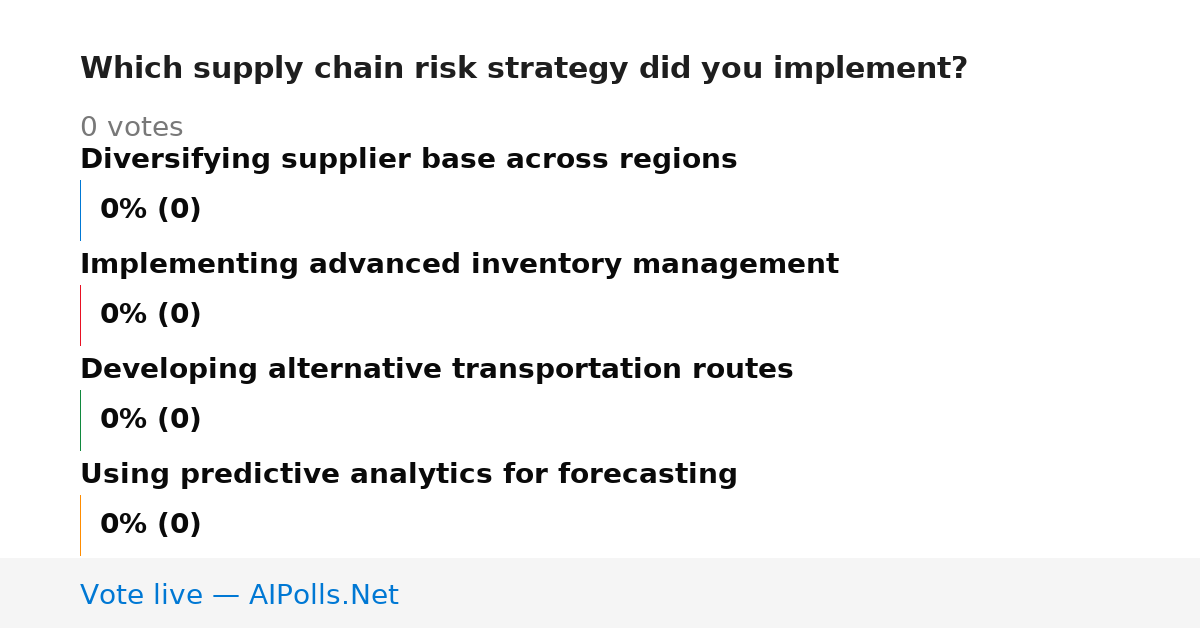Click the 0% (0) result under Diversifying supplier

[150, 210]
